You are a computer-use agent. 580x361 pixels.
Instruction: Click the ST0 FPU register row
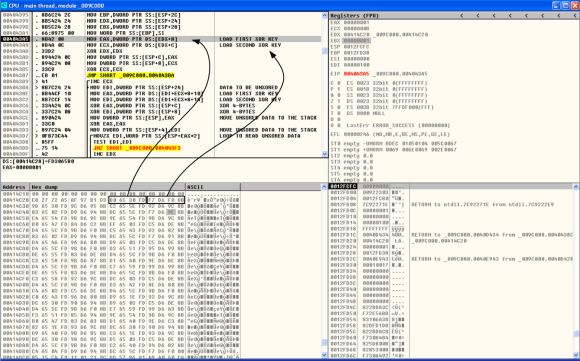[x=393, y=144]
